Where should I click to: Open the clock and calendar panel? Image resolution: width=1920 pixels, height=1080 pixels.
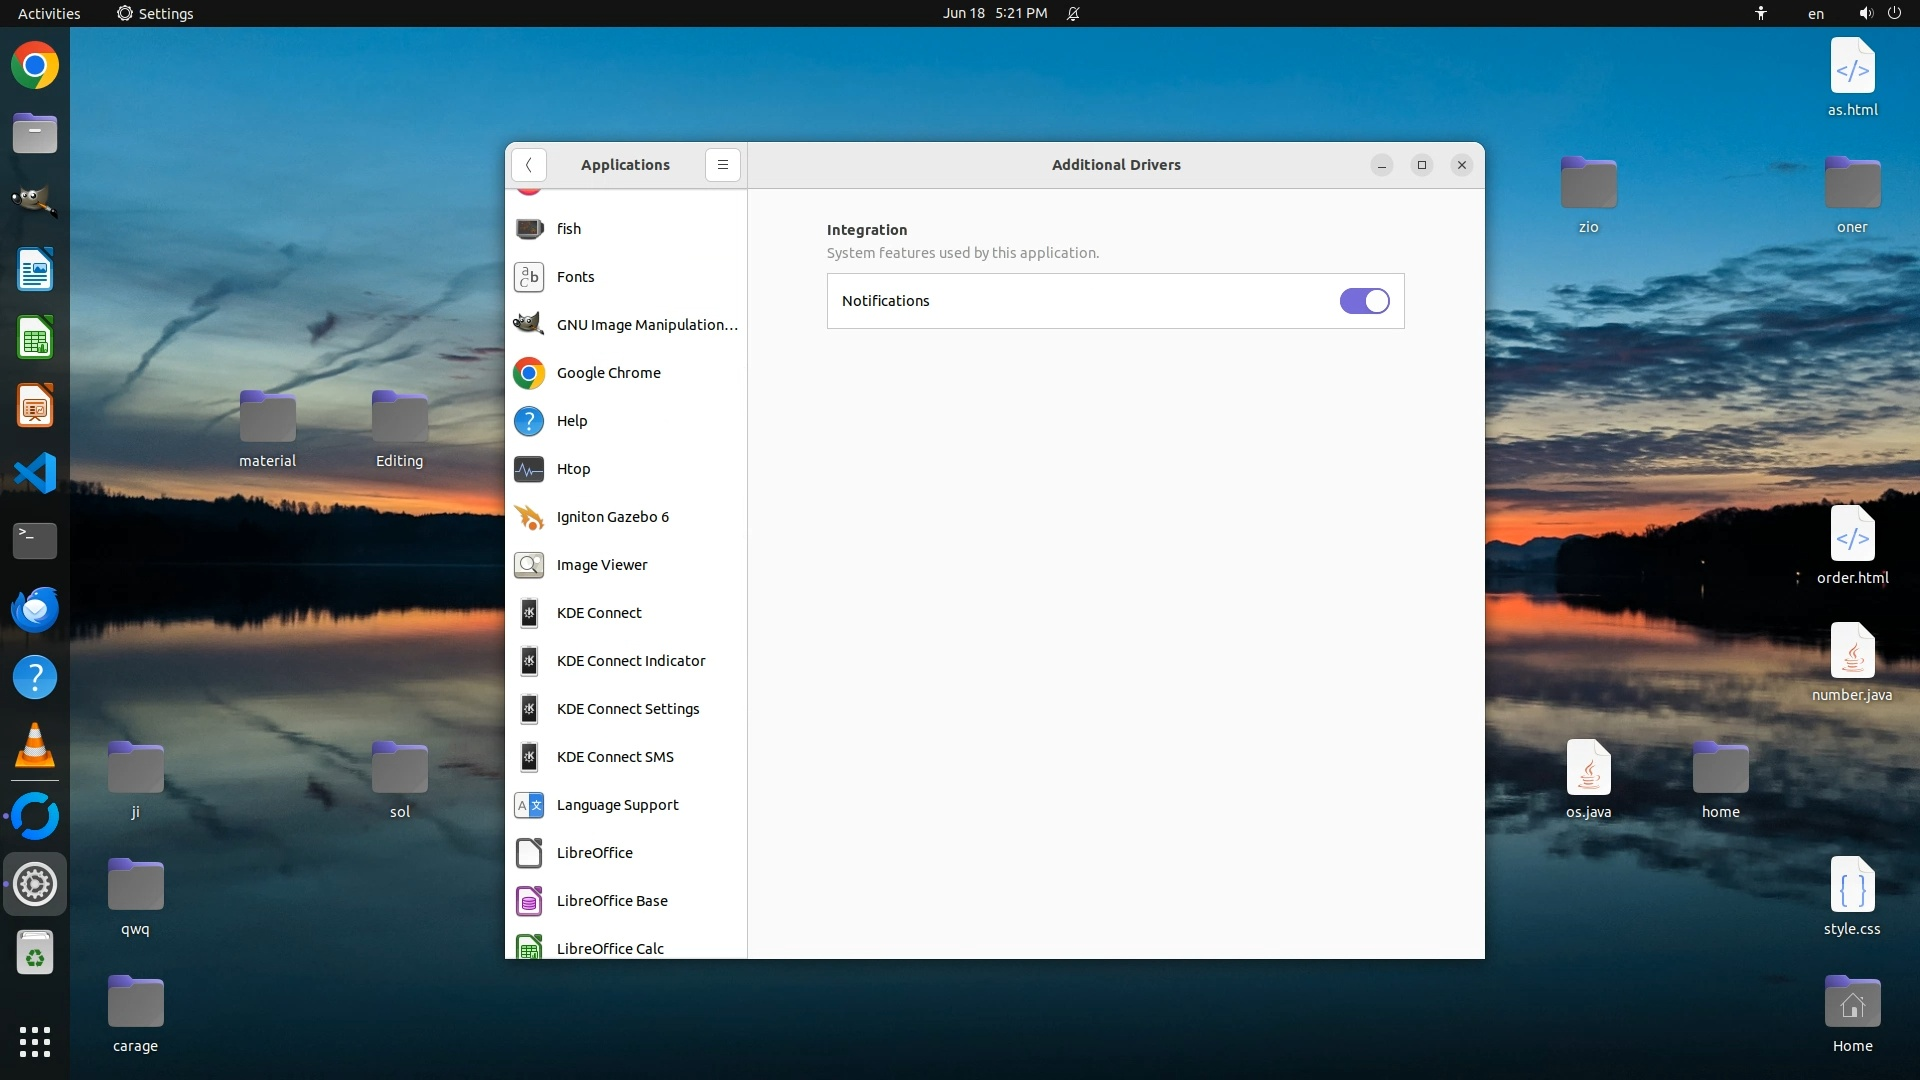coord(994,13)
